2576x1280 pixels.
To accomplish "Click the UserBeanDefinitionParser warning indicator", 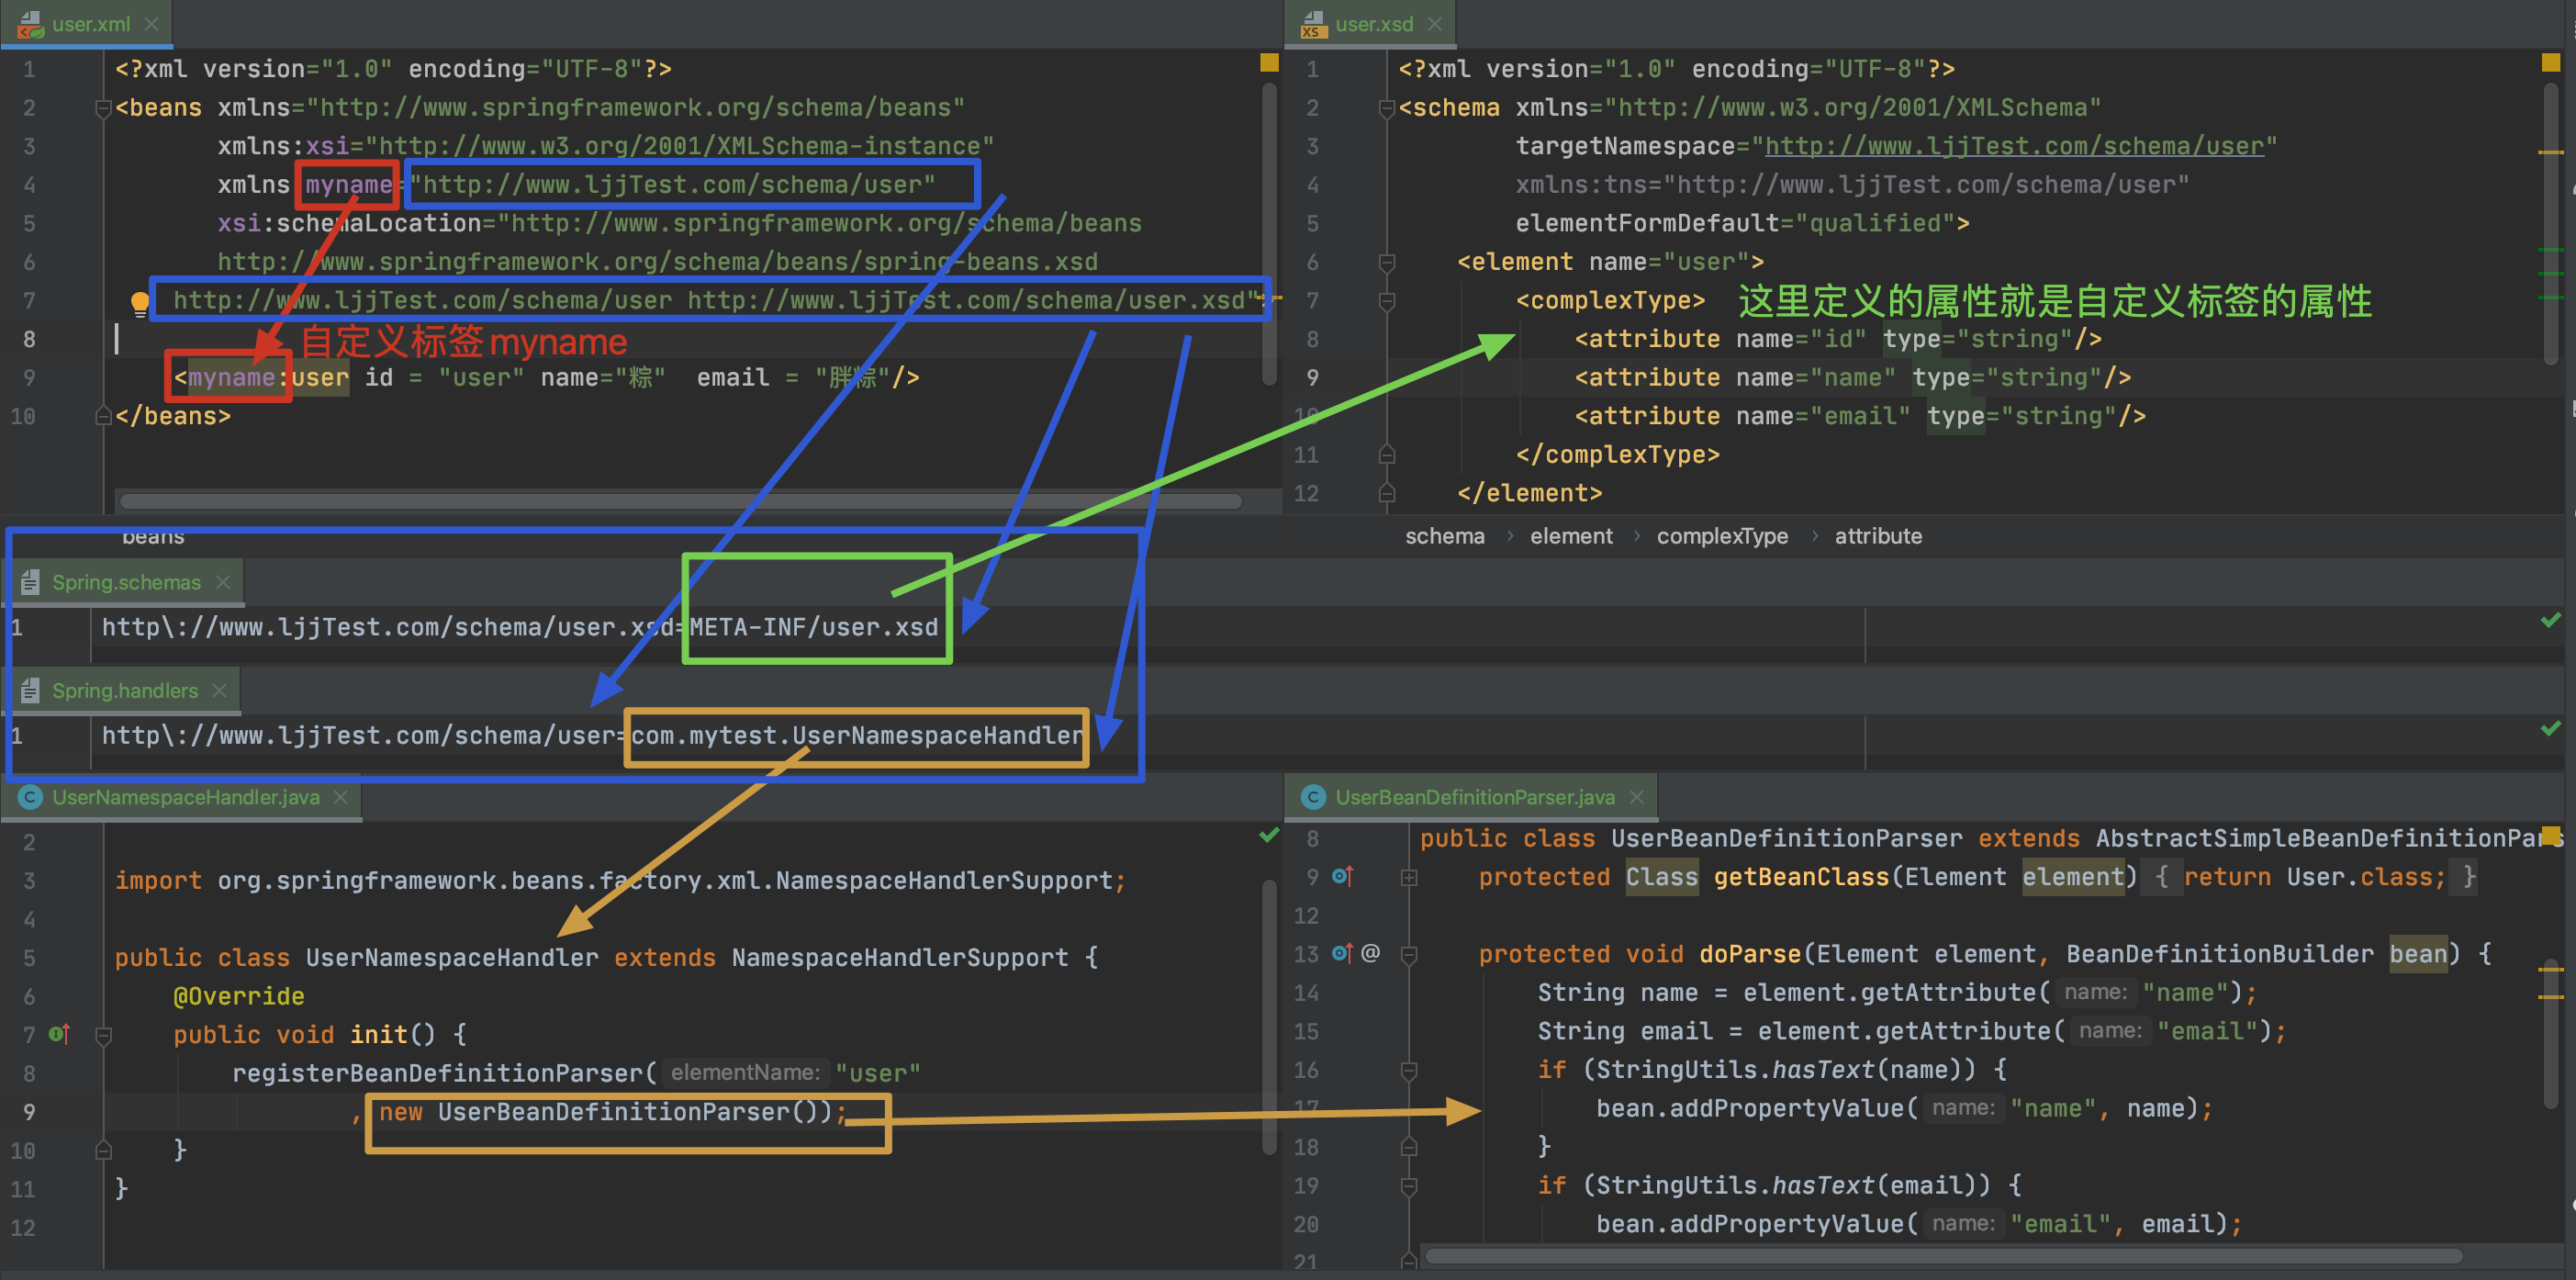I will [2551, 835].
